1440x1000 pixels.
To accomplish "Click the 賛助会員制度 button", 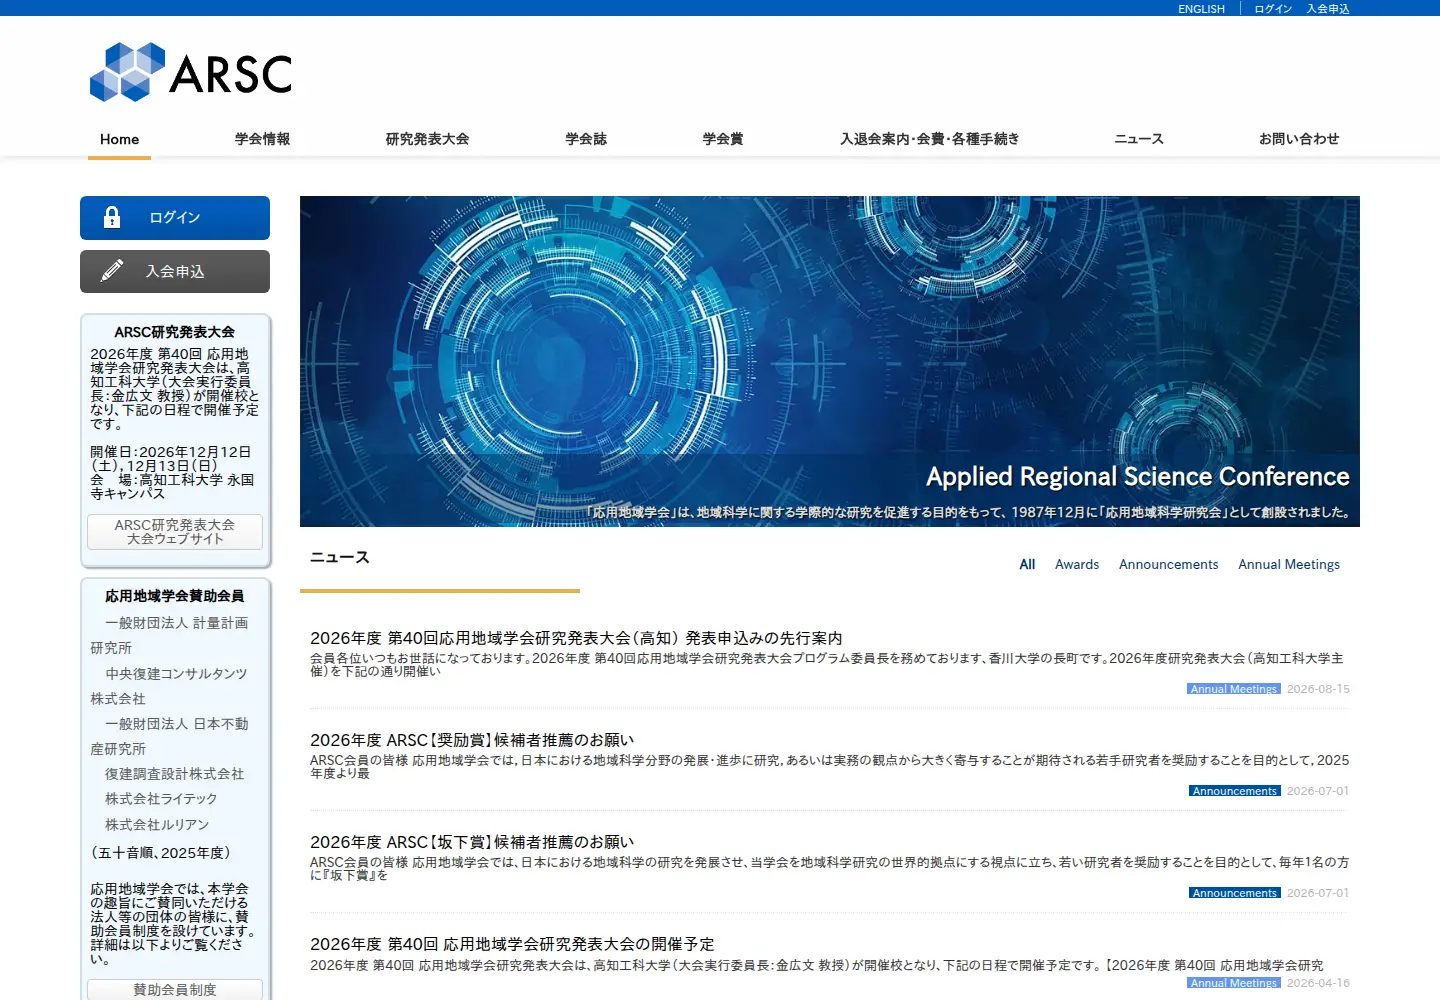I will 175,989.
